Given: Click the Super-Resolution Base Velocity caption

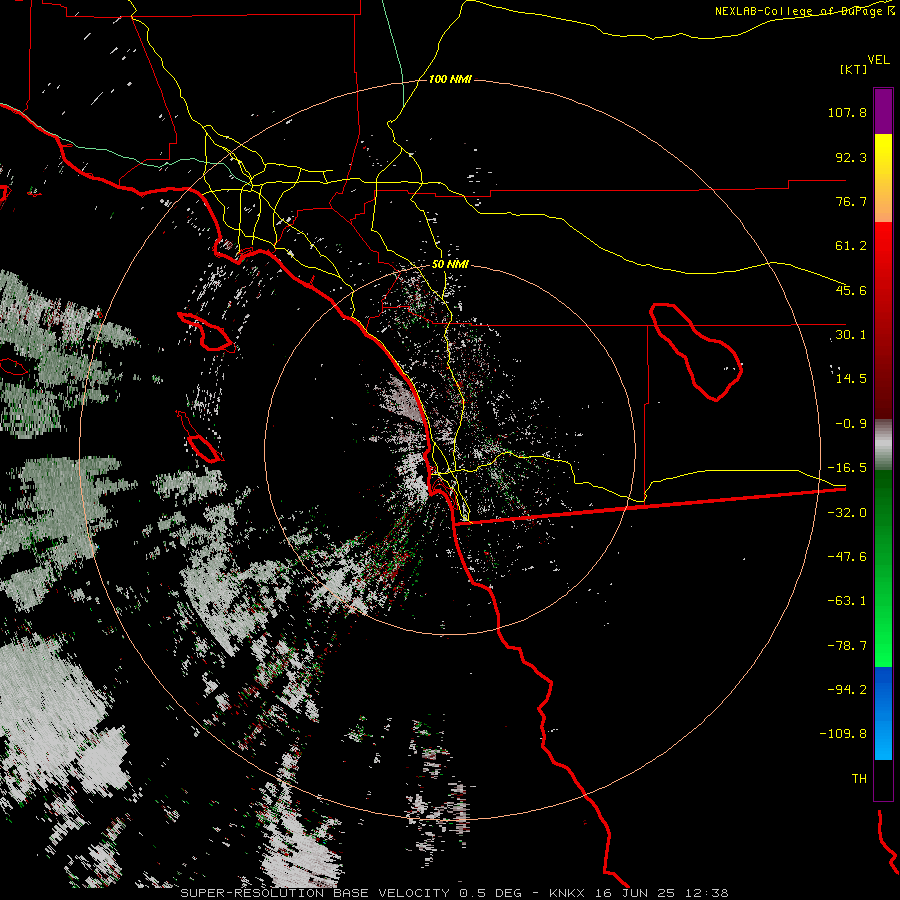Looking at the screenshot, I should coord(454,893).
